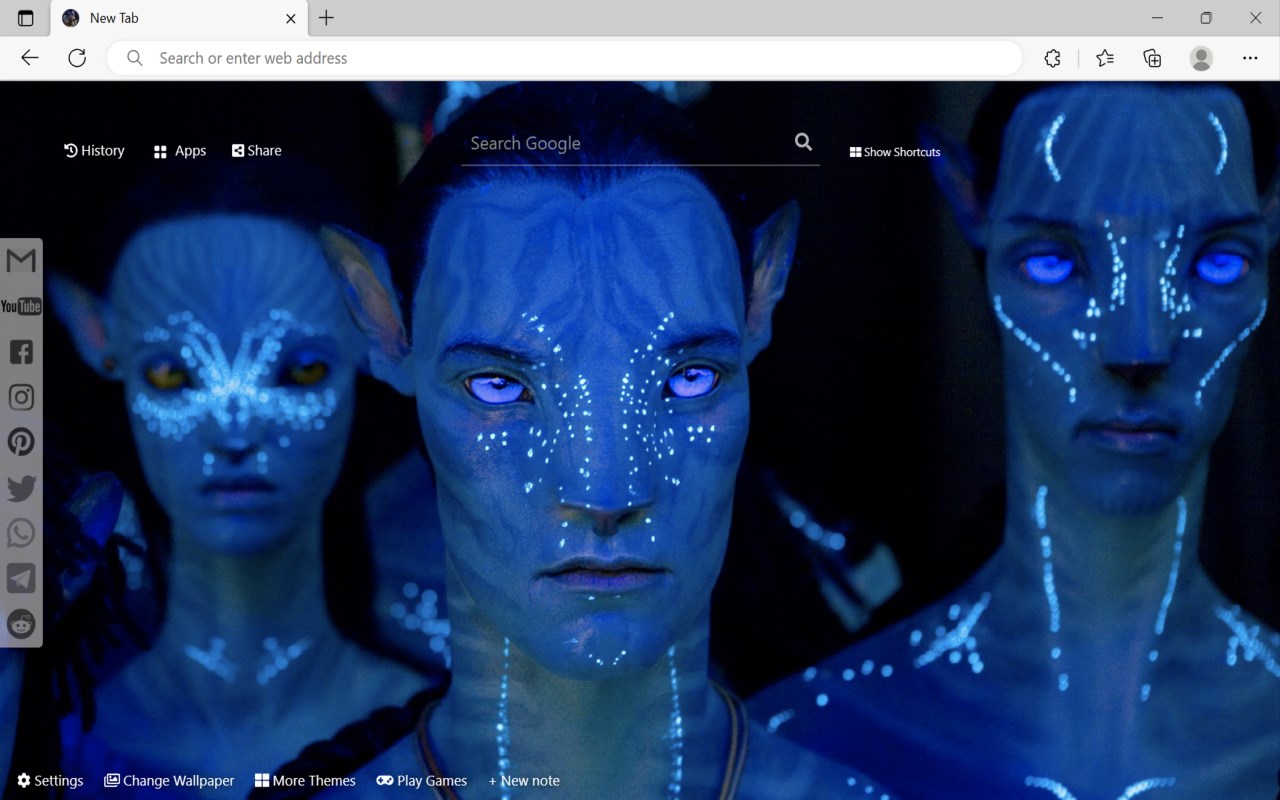Refresh the current page

pyautogui.click(x=77, y=58)
